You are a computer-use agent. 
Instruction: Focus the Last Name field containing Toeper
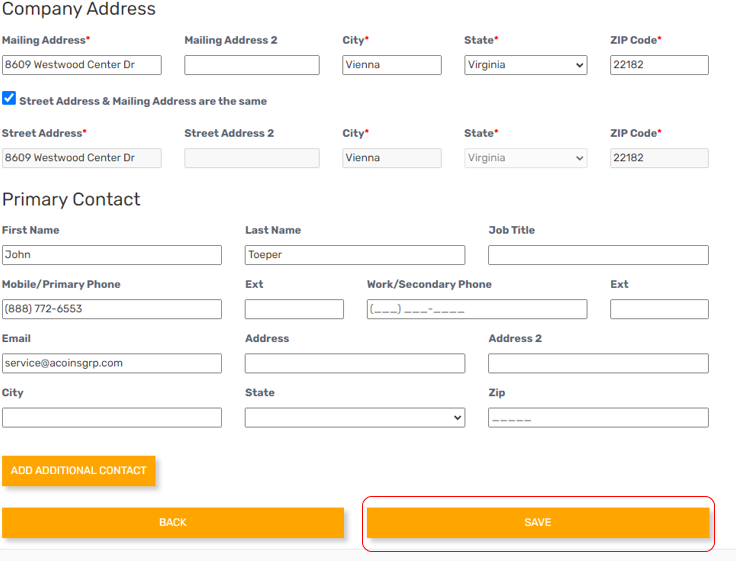(355, 255)
